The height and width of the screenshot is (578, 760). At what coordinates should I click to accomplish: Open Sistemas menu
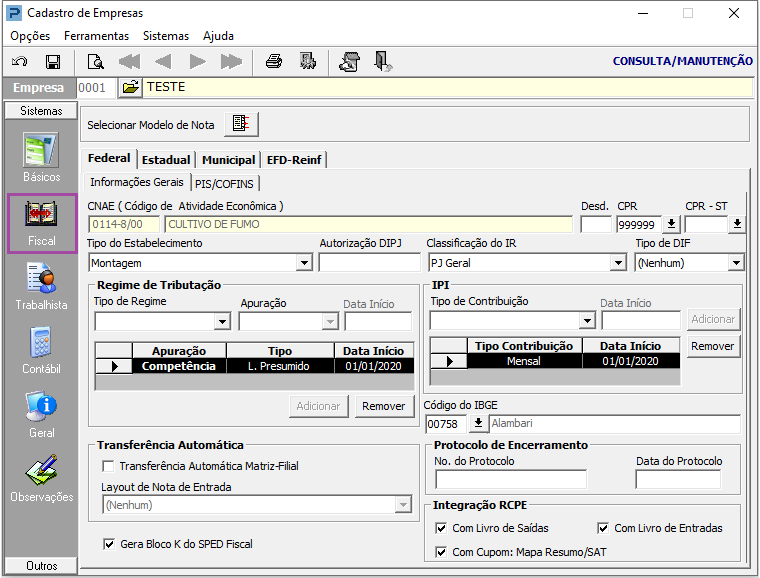pos(166,36)
